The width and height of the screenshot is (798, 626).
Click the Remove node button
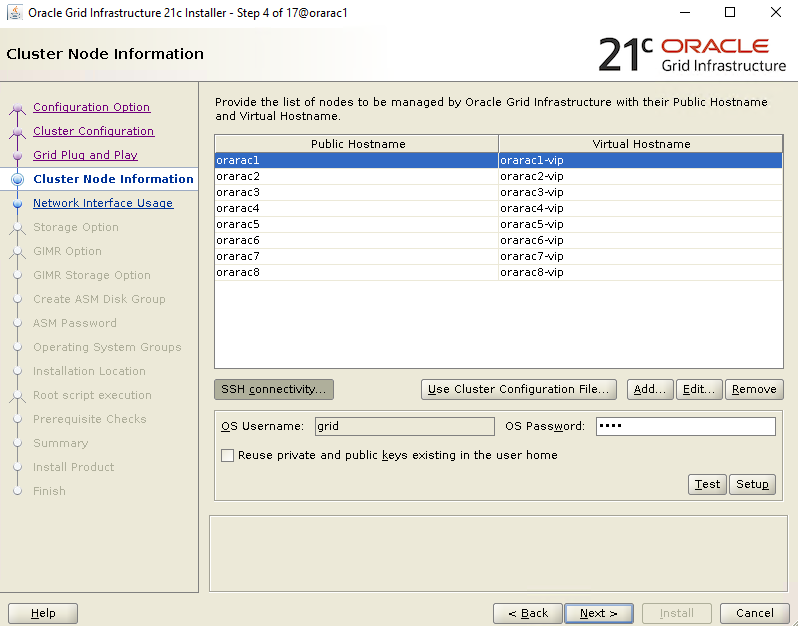click(754, 389)
